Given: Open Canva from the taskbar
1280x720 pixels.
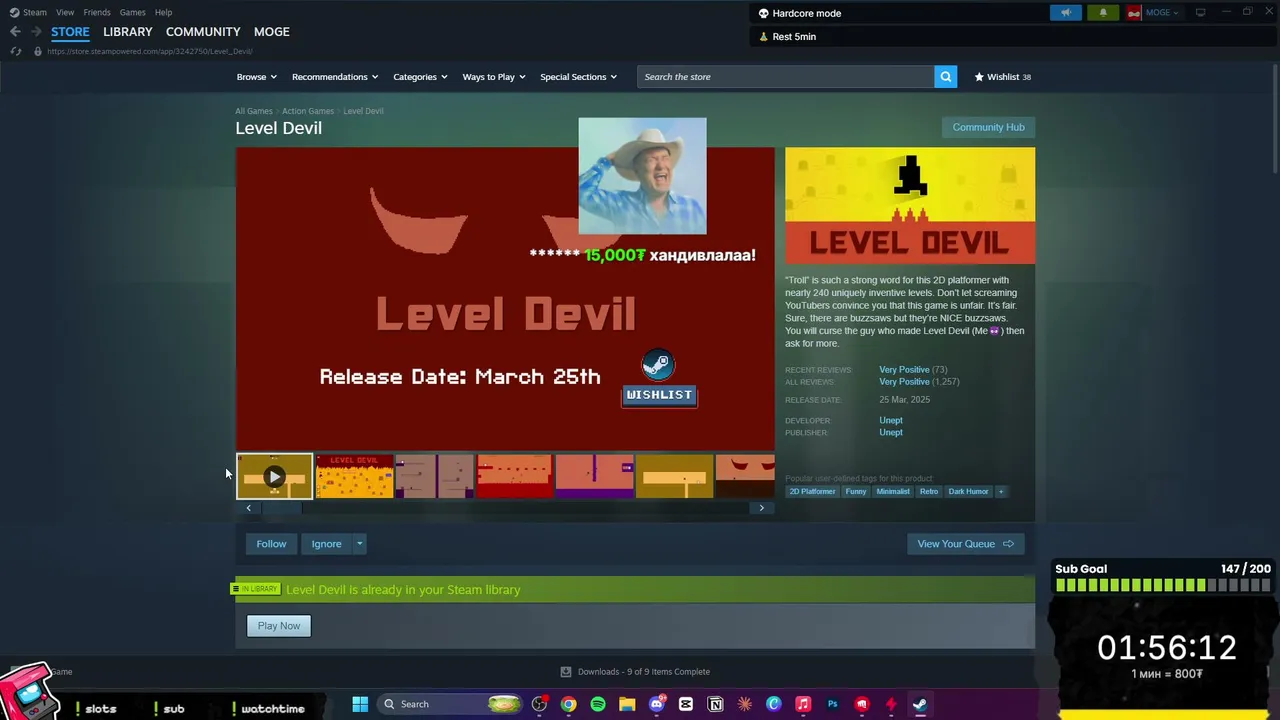Looking at the screenshot, I should click(x=774, y=704).
